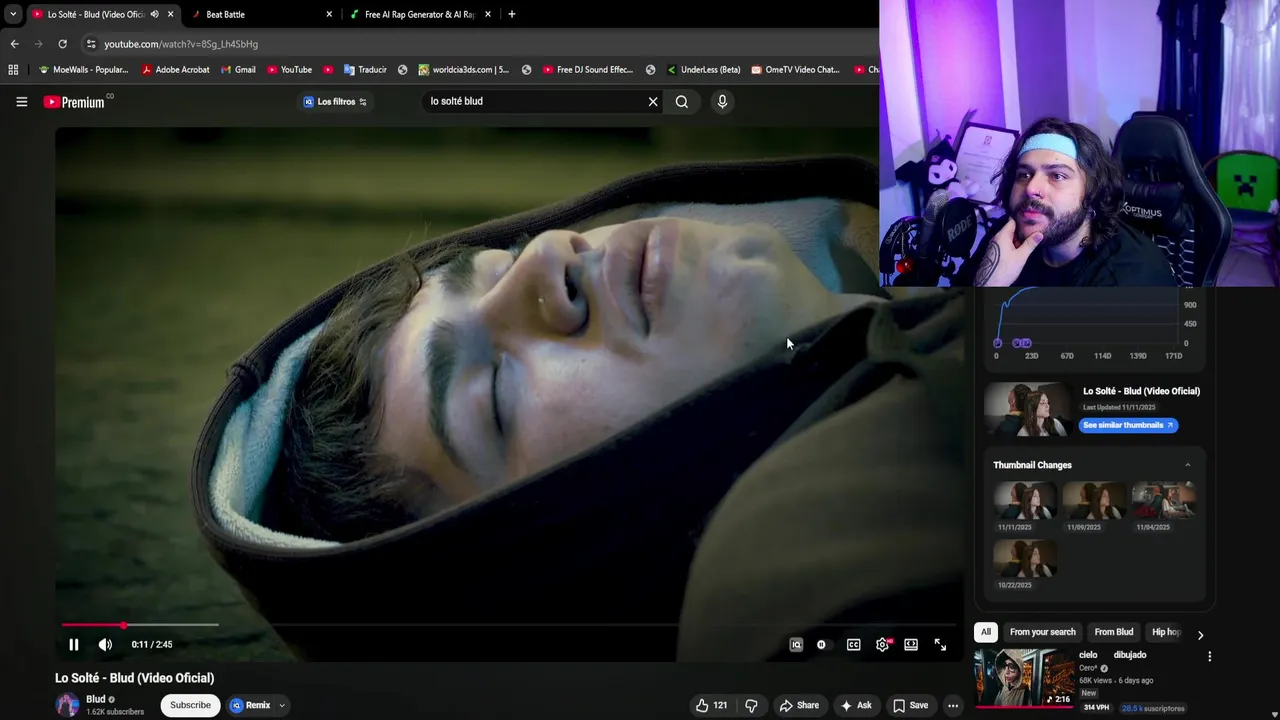Open OmeTV Video Chat bookmark
This screenshot has width=1280, height=720.
click(x=796, y=70)
